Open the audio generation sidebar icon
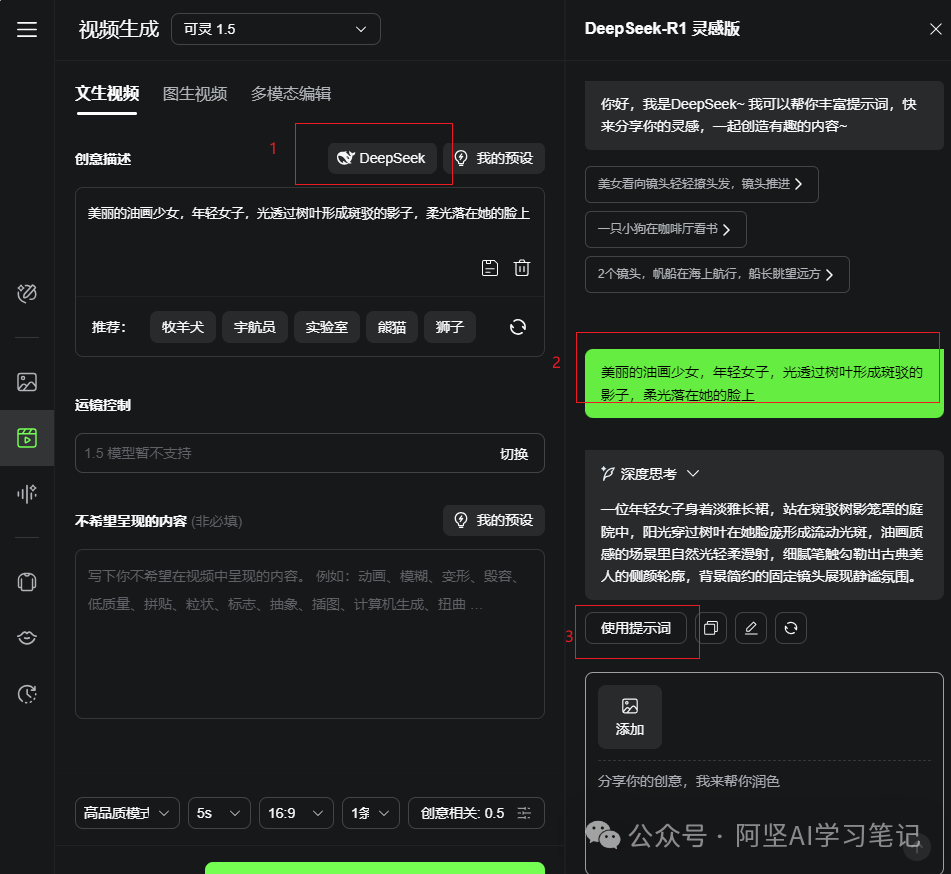The image size is (951, 874). 27,493
